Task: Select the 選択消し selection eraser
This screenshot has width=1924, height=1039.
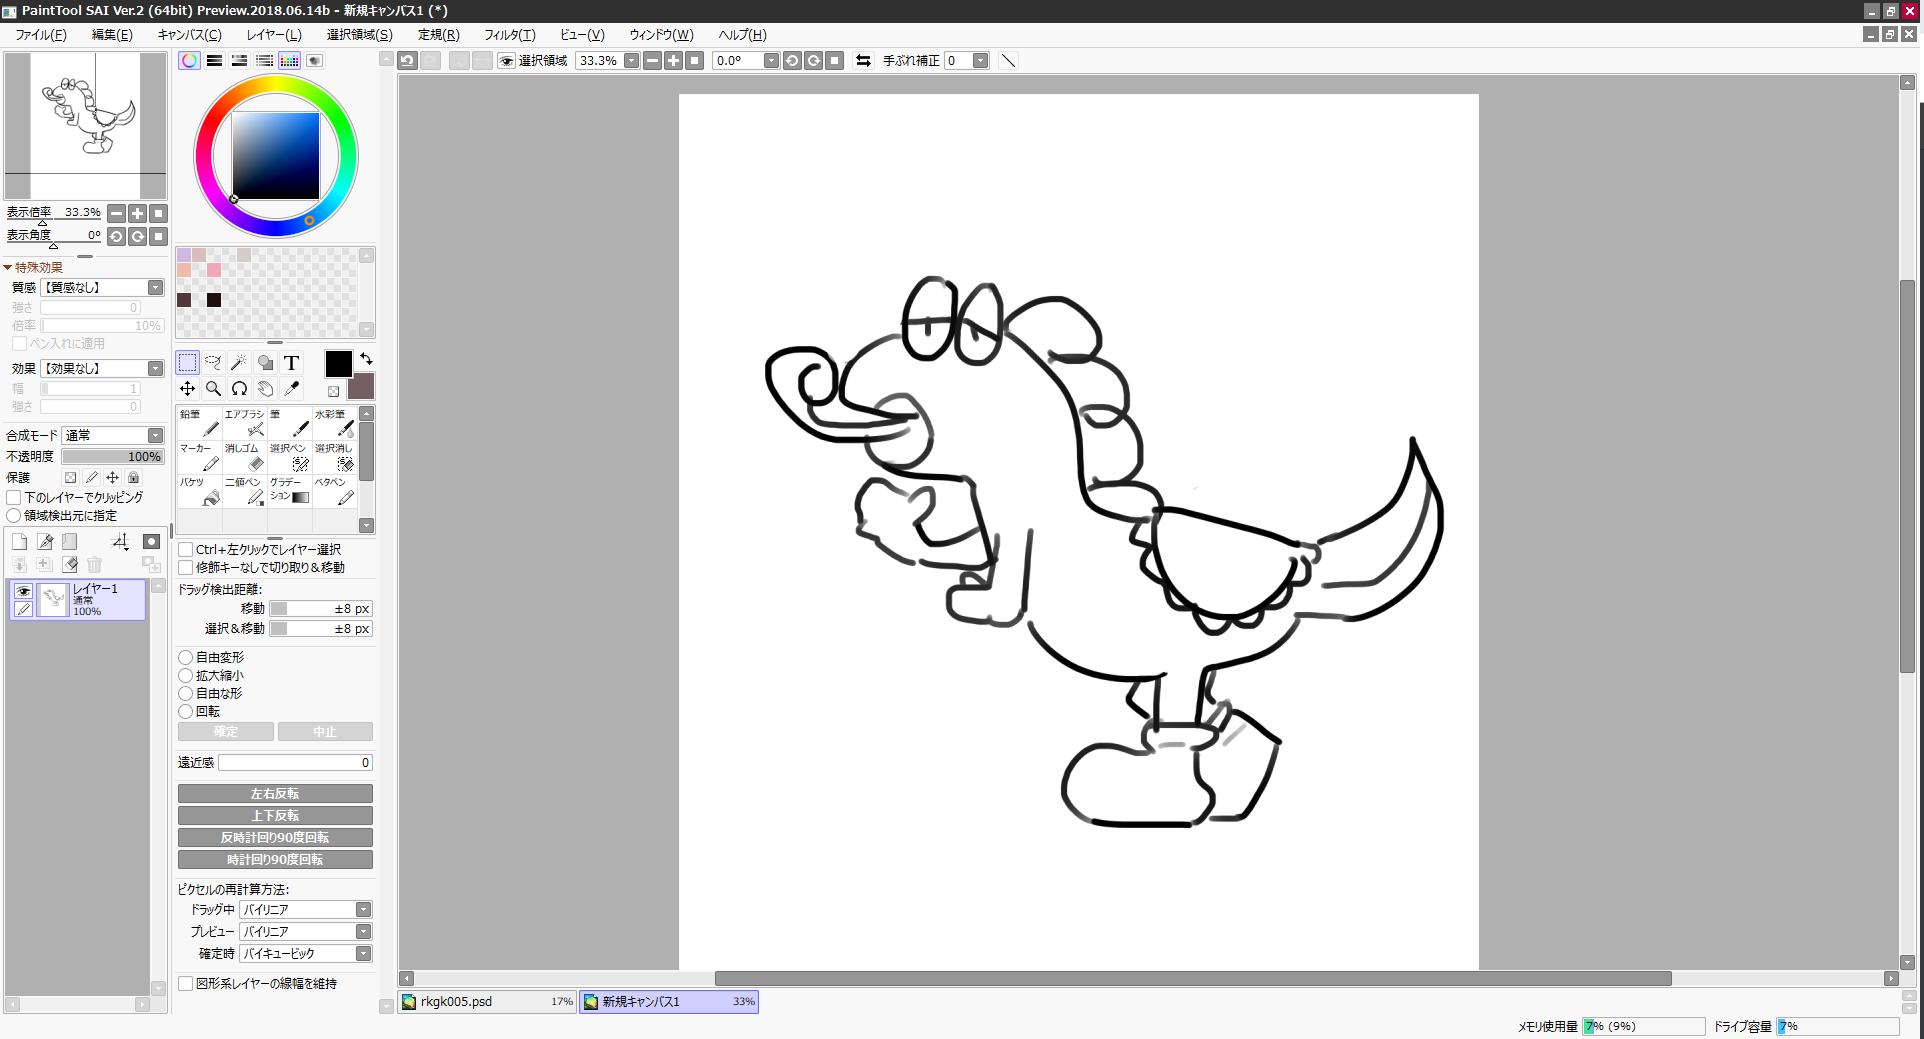Action: click(335, 457)
